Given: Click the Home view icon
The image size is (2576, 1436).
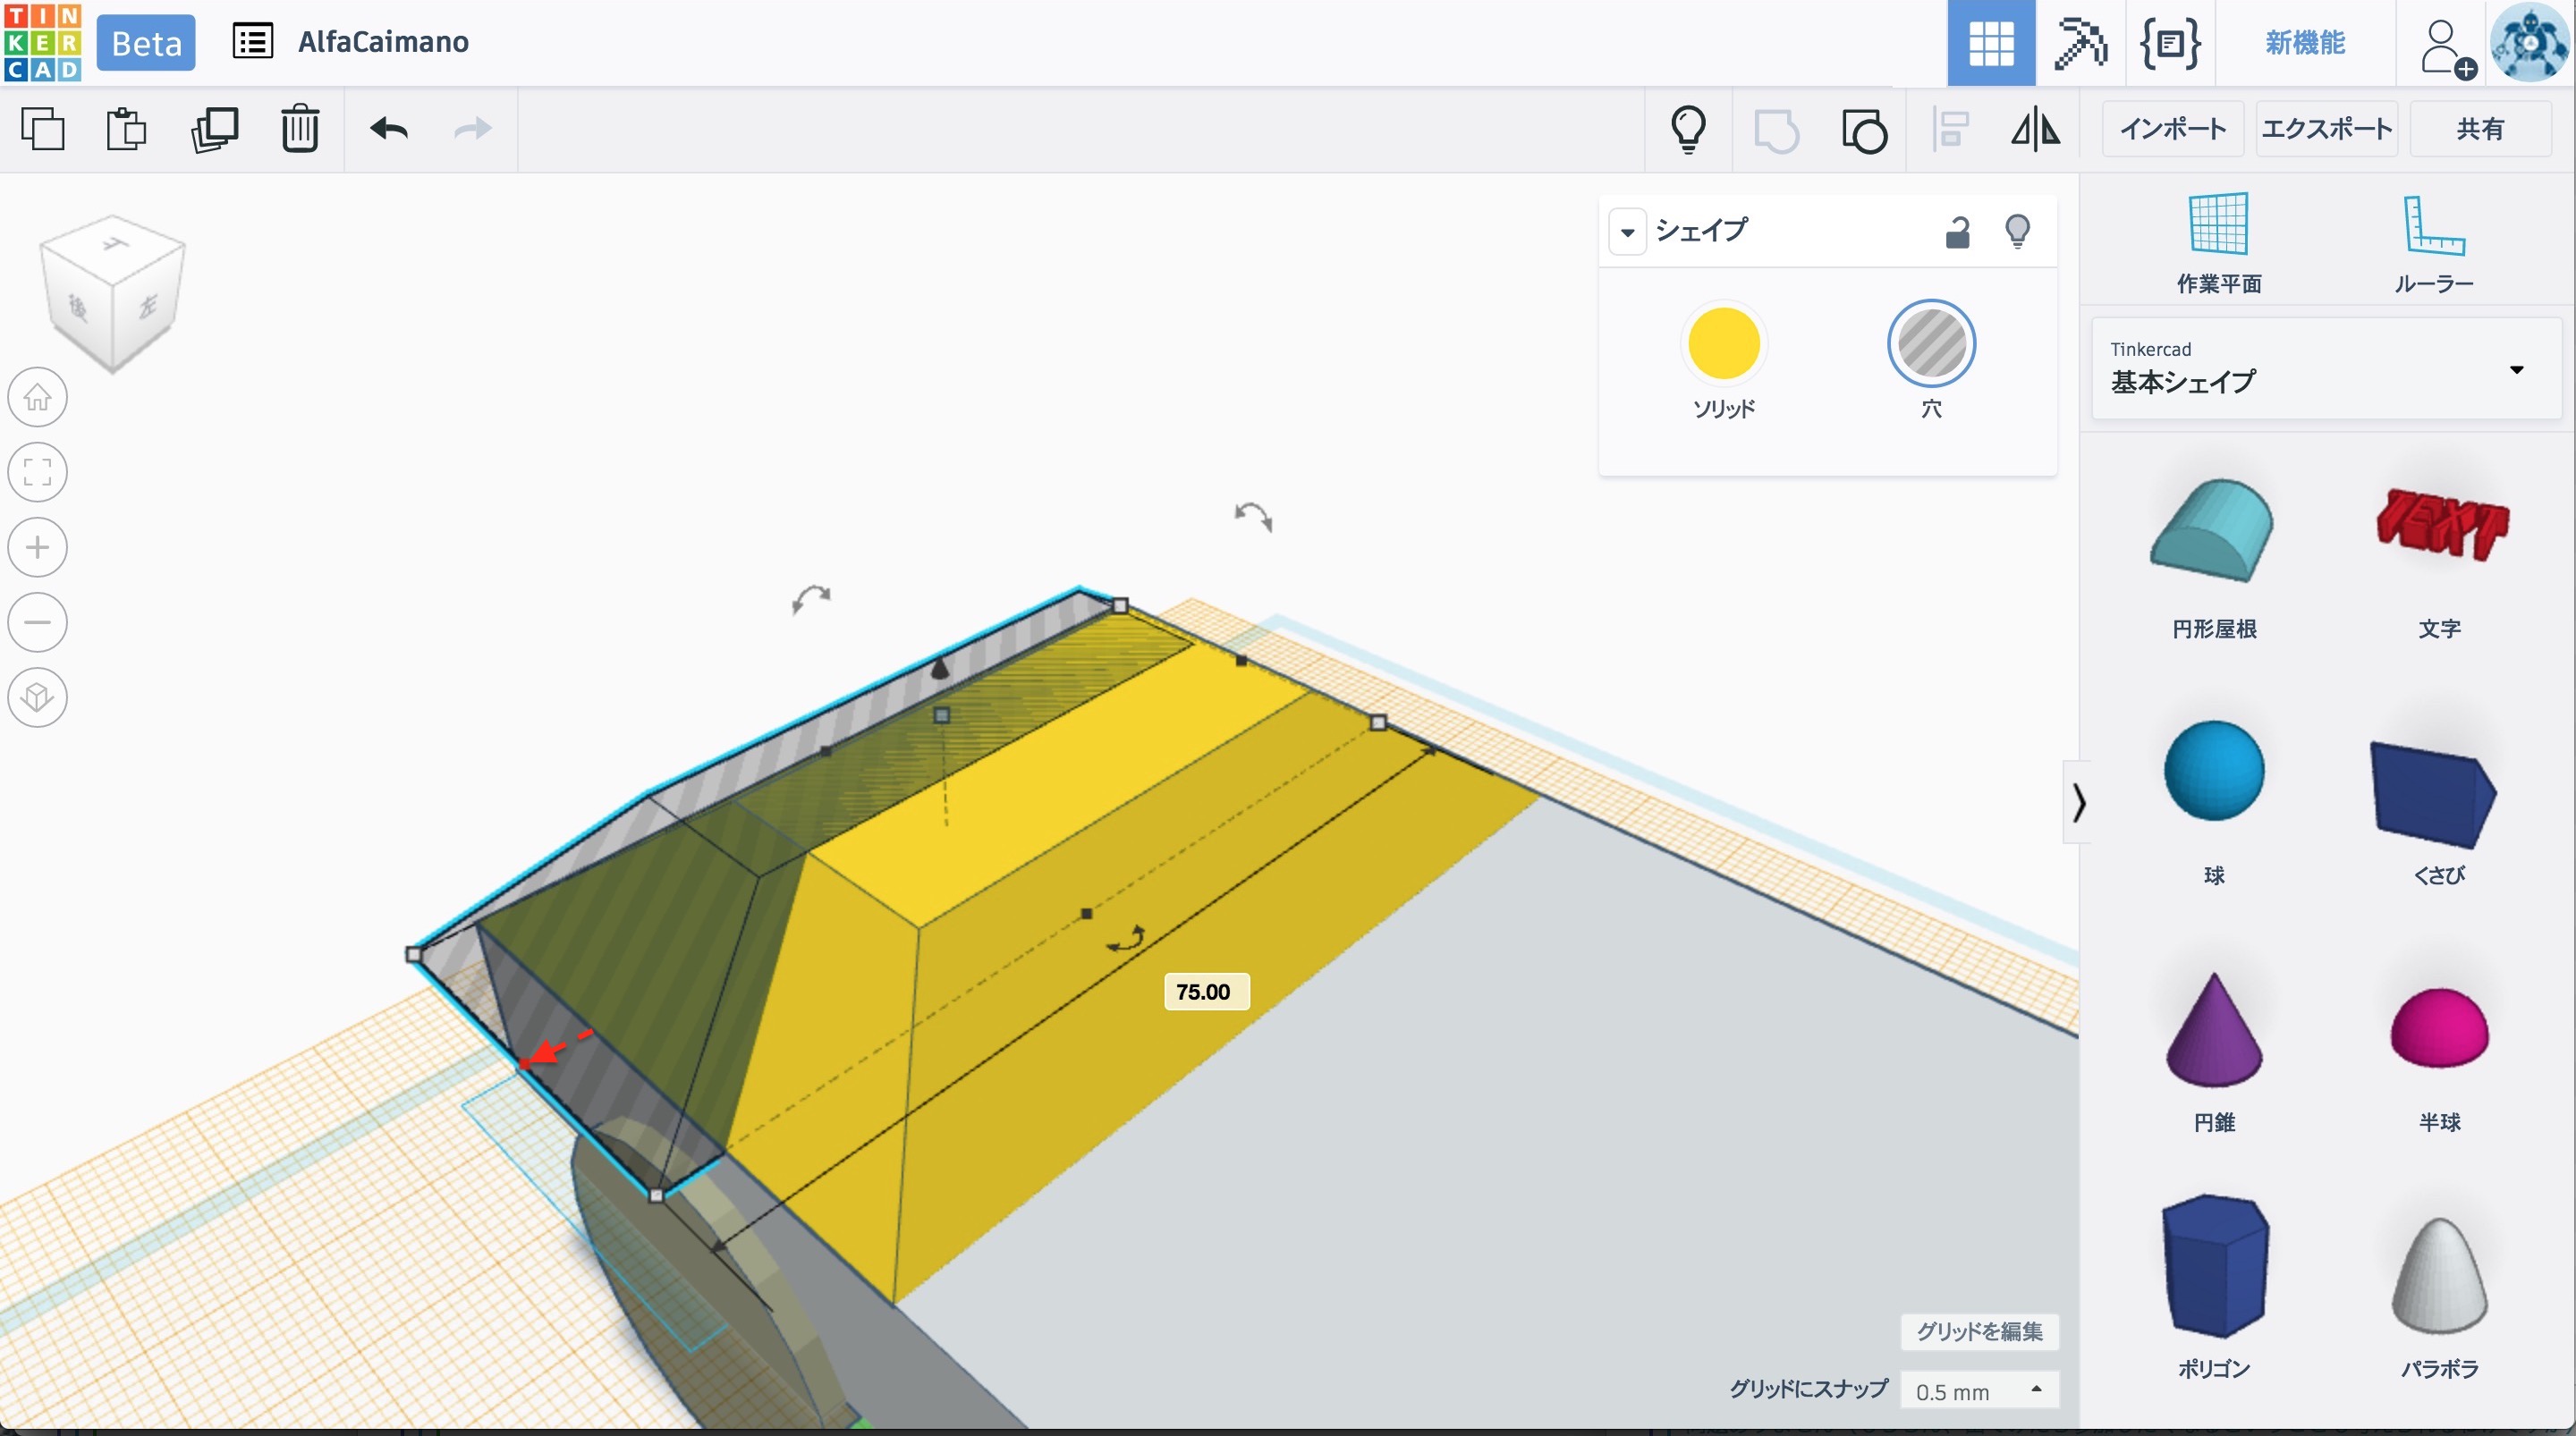Looking at the screenshot, I should pyautogui.click(x=38, y=397).
